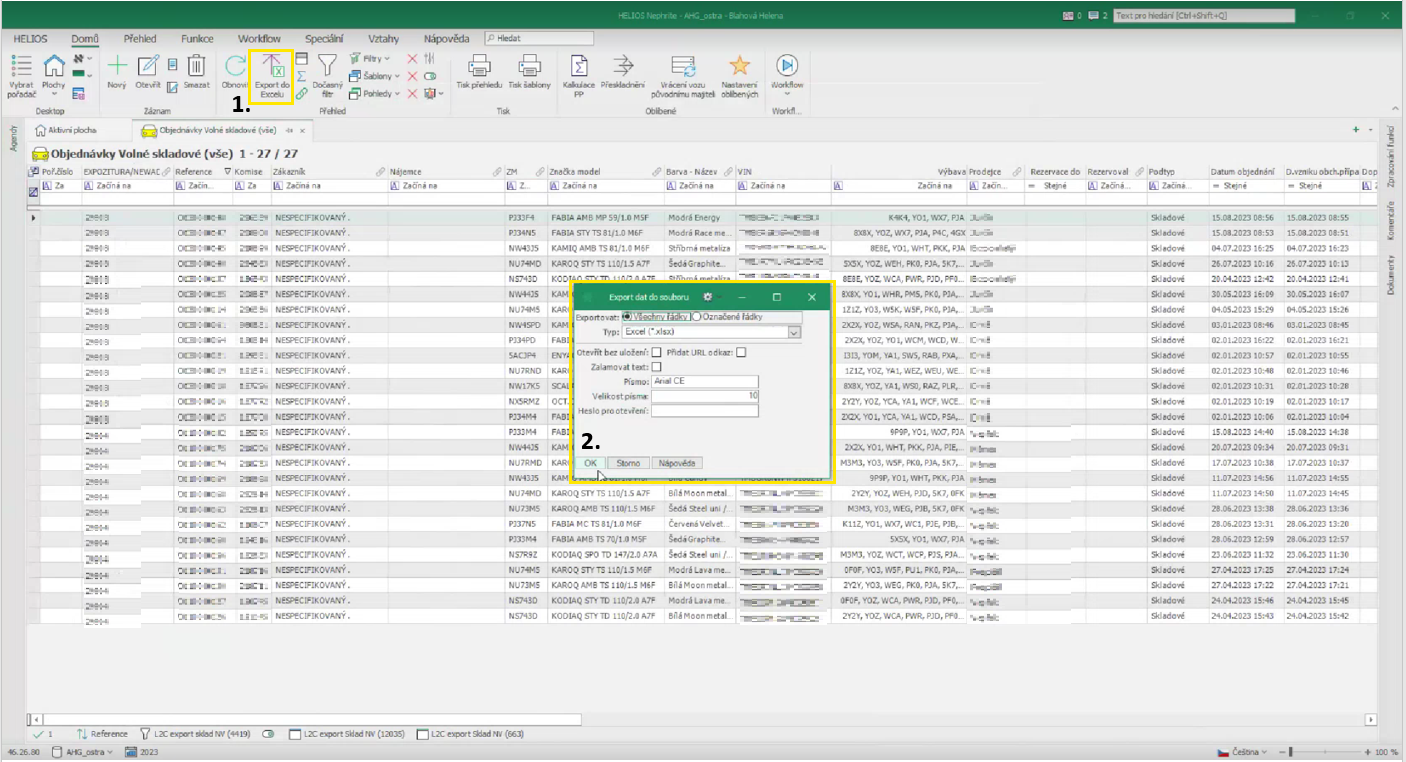Screen dimensions: 1406x762
Task: Click the Heslo pro otevření password field
Action: pyautogui.click(x=704, y=411)
